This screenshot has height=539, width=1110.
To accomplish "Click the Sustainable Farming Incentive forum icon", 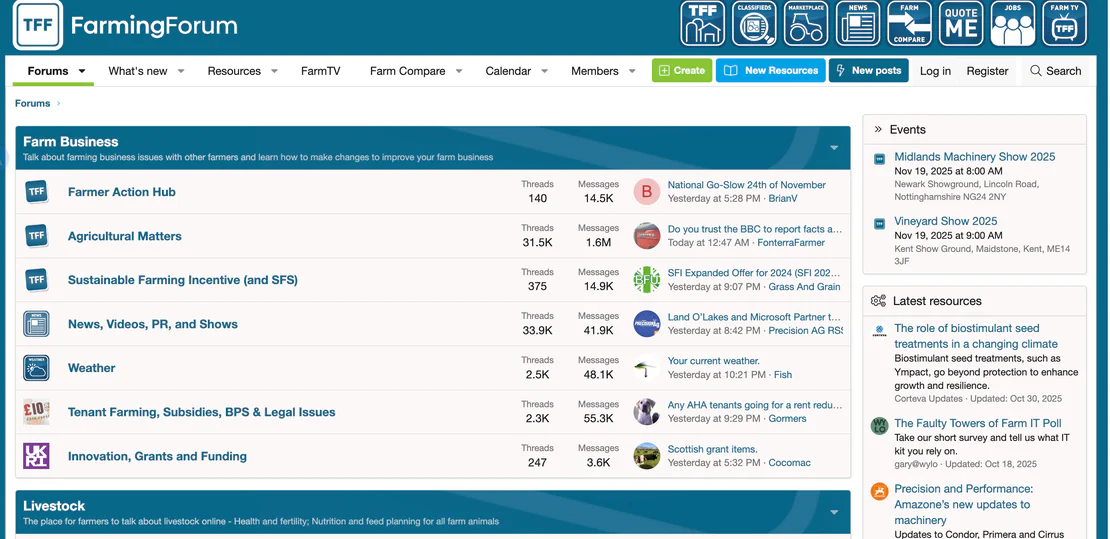I will (x=36, y=279).
